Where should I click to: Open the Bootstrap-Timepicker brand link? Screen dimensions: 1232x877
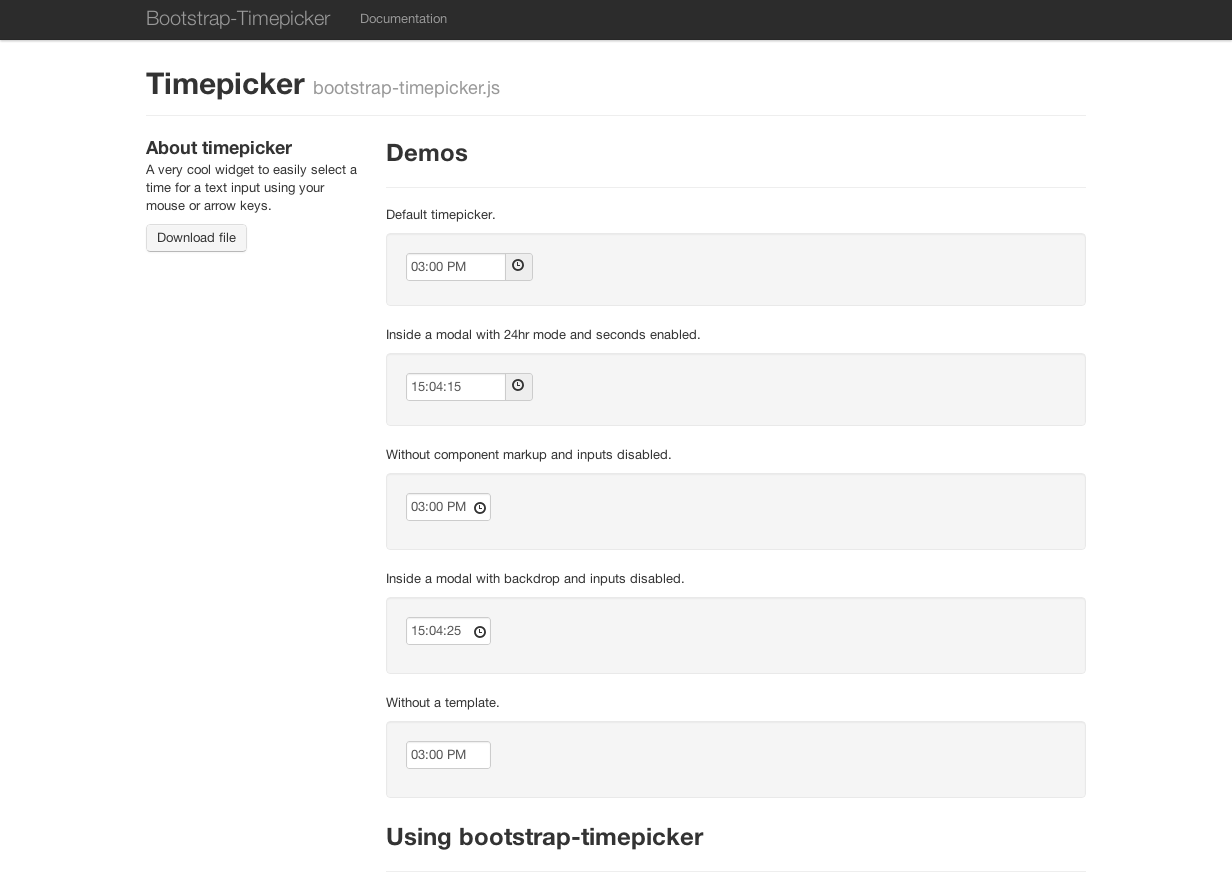click(x=238, y=18)
